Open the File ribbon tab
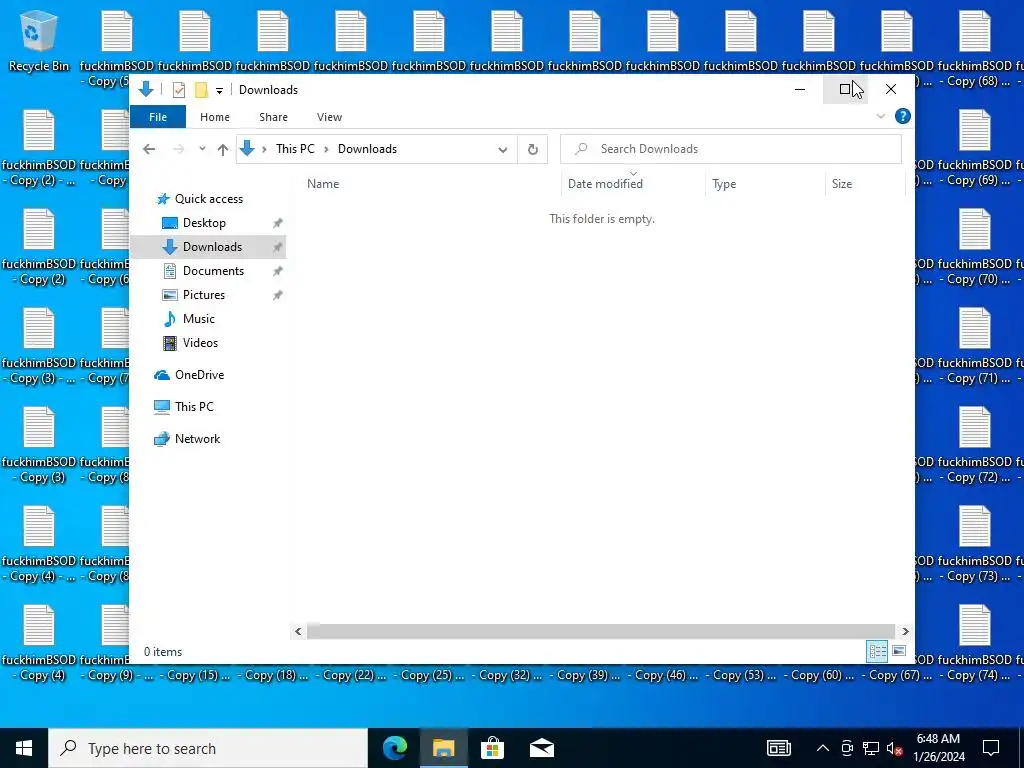This screenshot has width=1024, height=768. click(x=158, y=117)
